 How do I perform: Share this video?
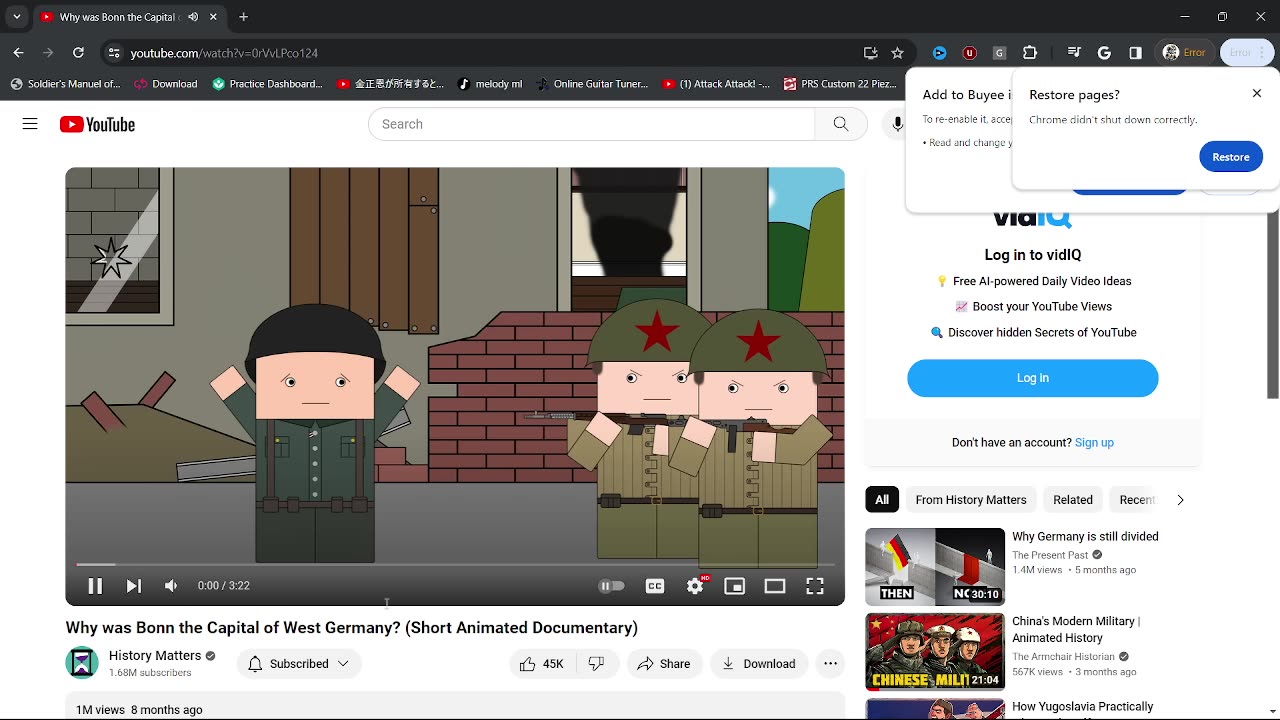[x=664, y=664]
